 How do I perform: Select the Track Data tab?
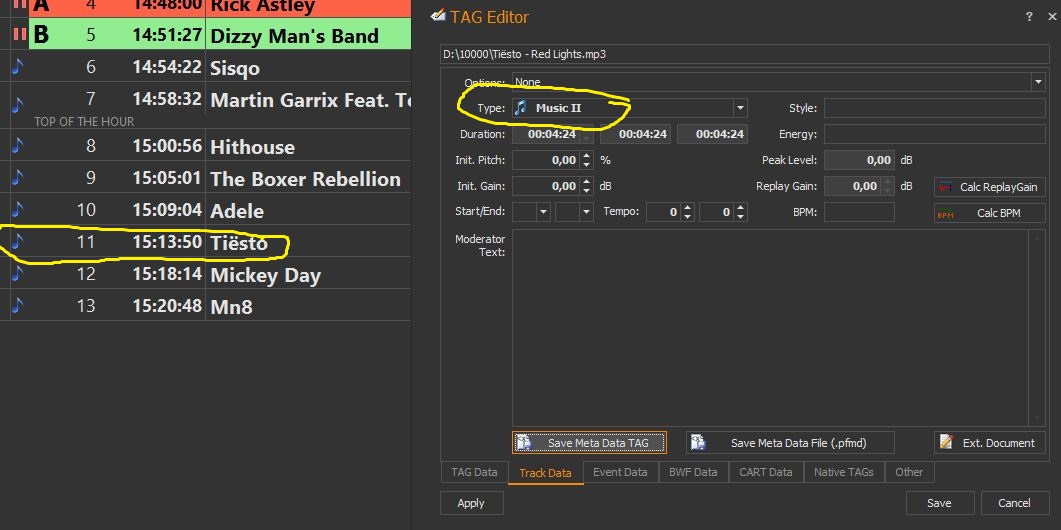click(x=545, y=472)
